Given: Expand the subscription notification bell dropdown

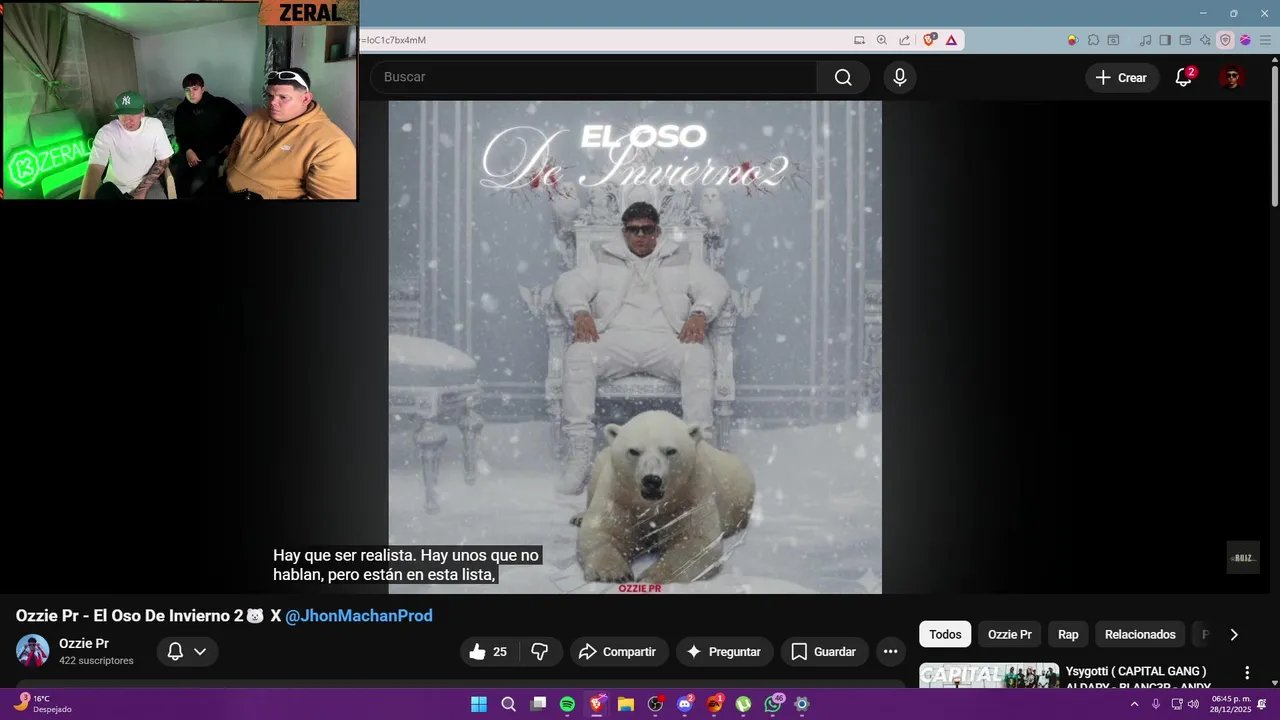Looking at the screenshot, I should click(187, 652).
